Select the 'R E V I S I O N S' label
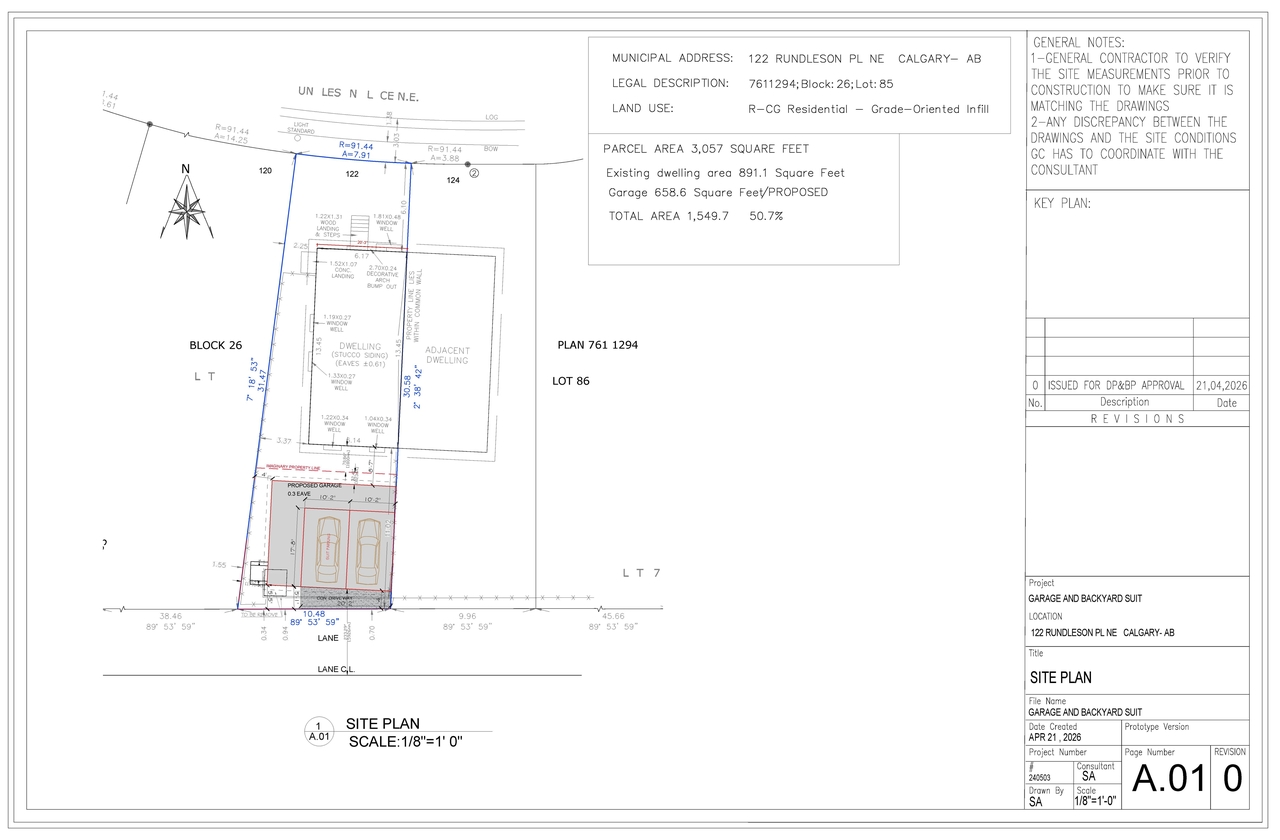This screenshot has width=1280, height=840. click(x=1137, y=419)
